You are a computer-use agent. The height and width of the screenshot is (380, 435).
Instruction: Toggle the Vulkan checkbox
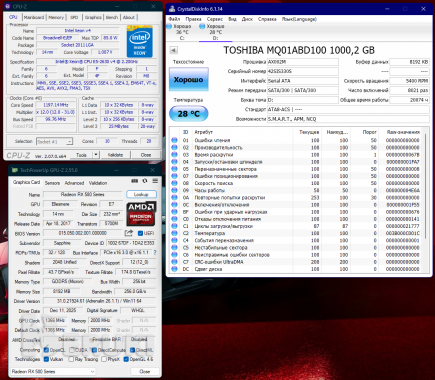pyautogui.click(x=46, y=359)
